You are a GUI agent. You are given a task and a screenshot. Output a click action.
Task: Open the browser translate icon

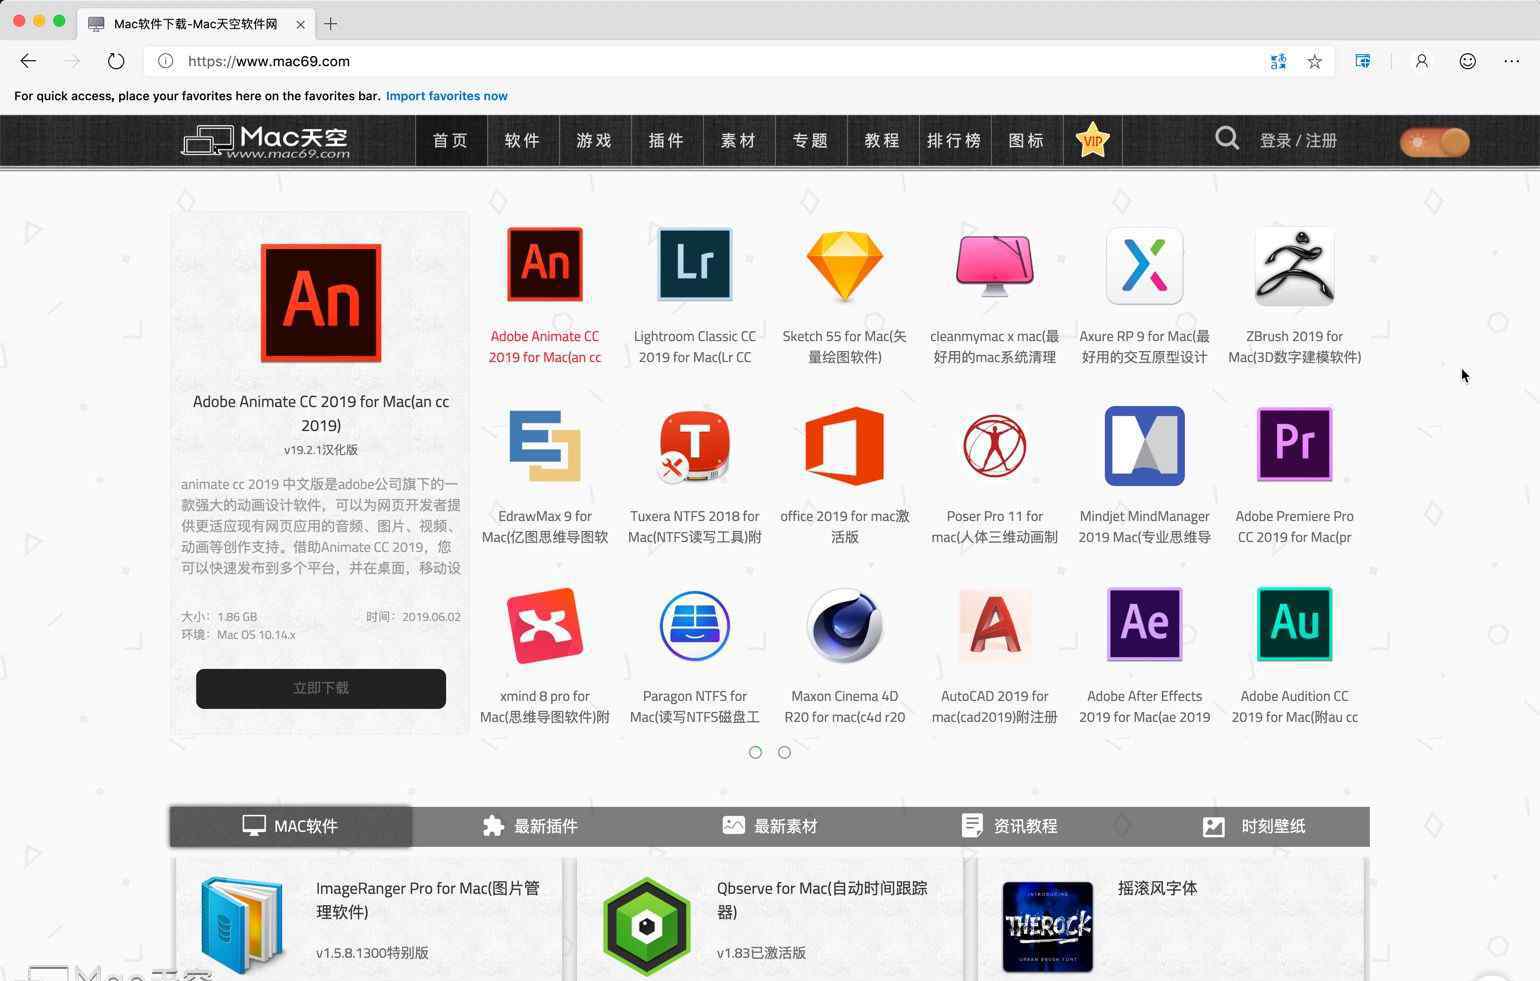(1278, 61)
